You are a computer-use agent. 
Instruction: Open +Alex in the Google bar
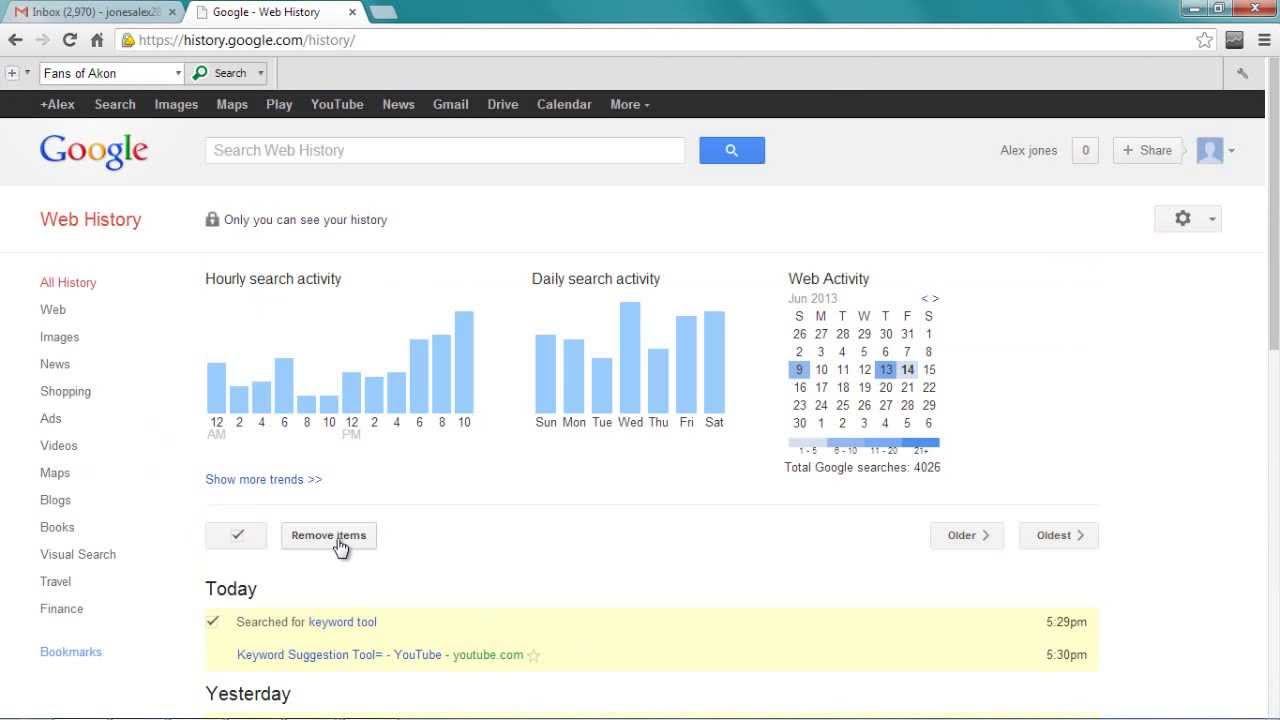pos(57,104)
